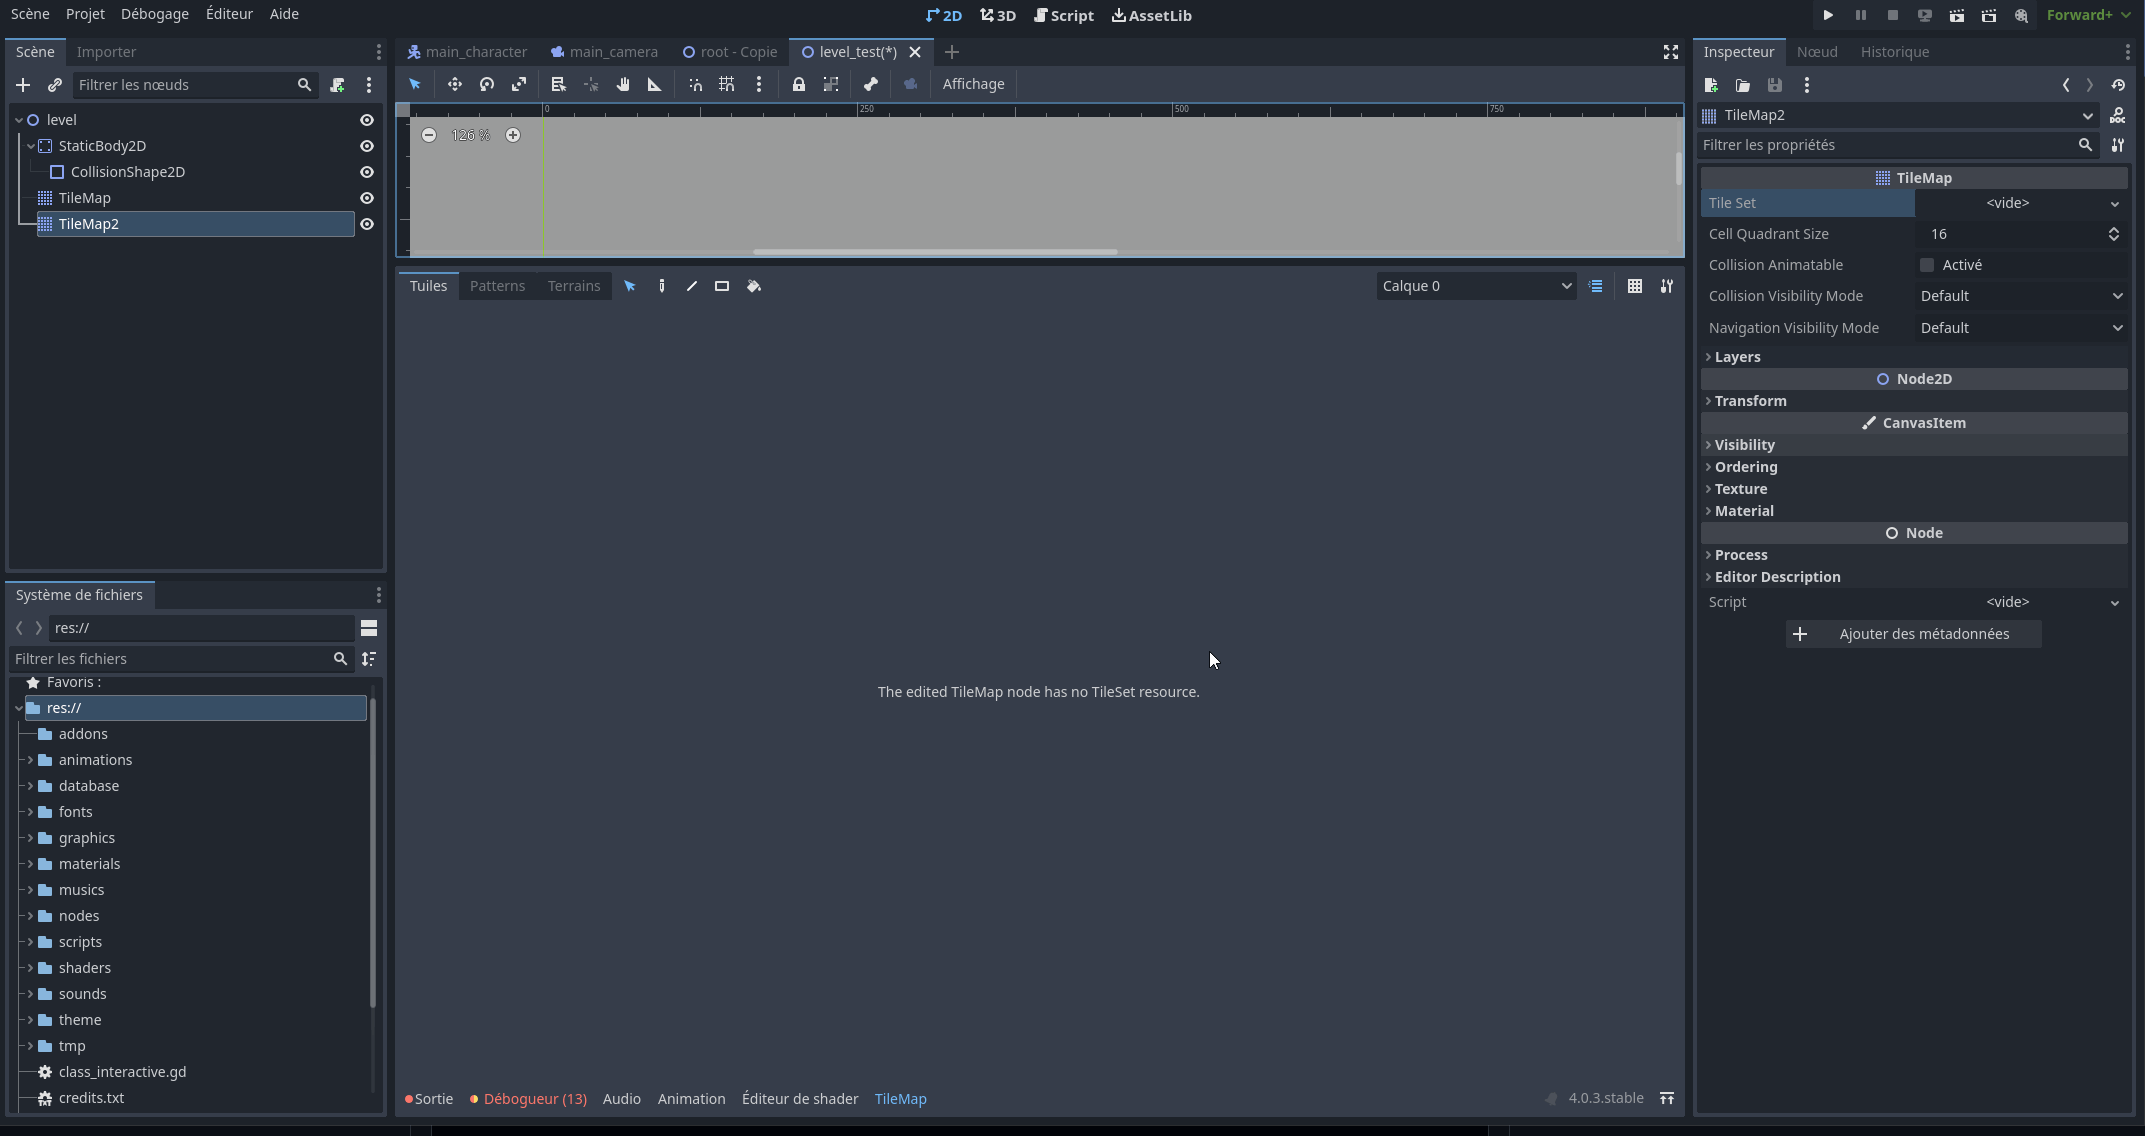The width and height of the screenshot is (2145, 1136).
Task: Open the bucket fill tool for tiles
Action: pyautogui.click(x=754, y=286)
